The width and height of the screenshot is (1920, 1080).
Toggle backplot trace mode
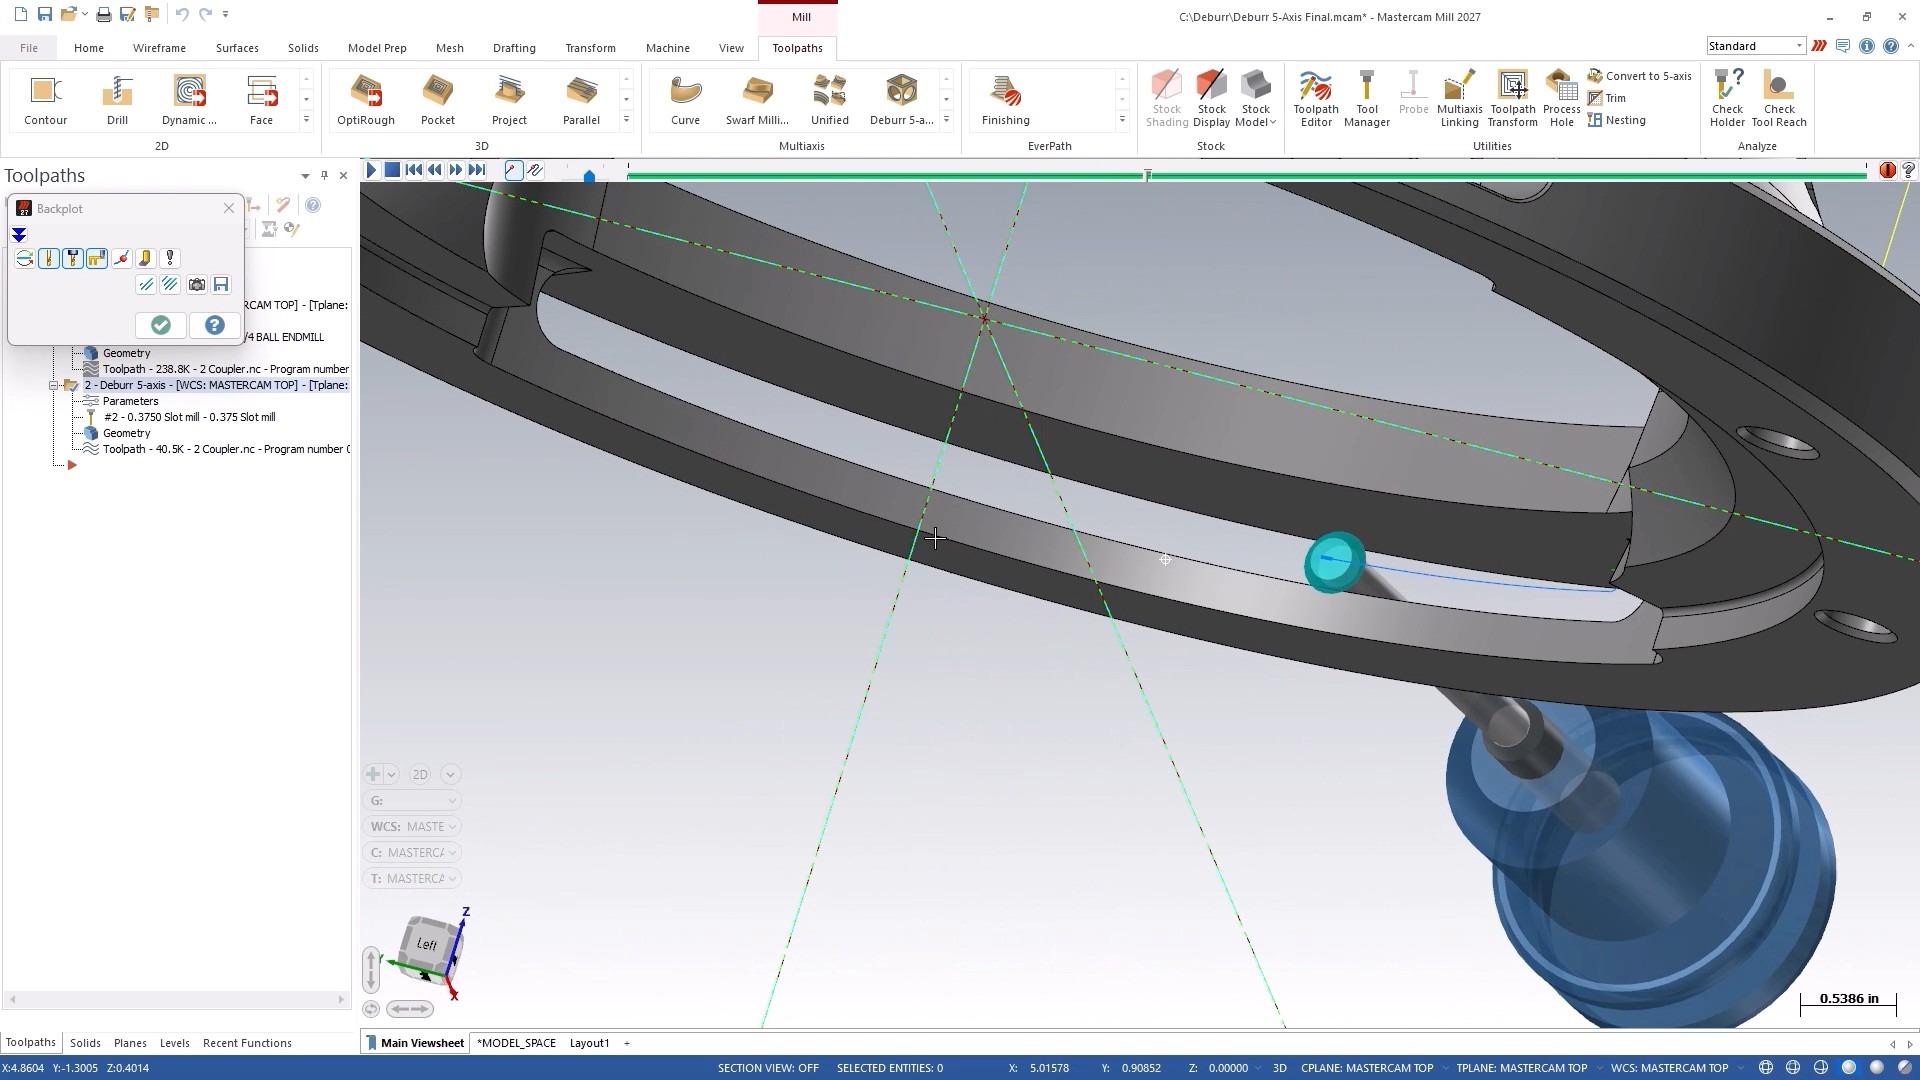click(513, 170)
